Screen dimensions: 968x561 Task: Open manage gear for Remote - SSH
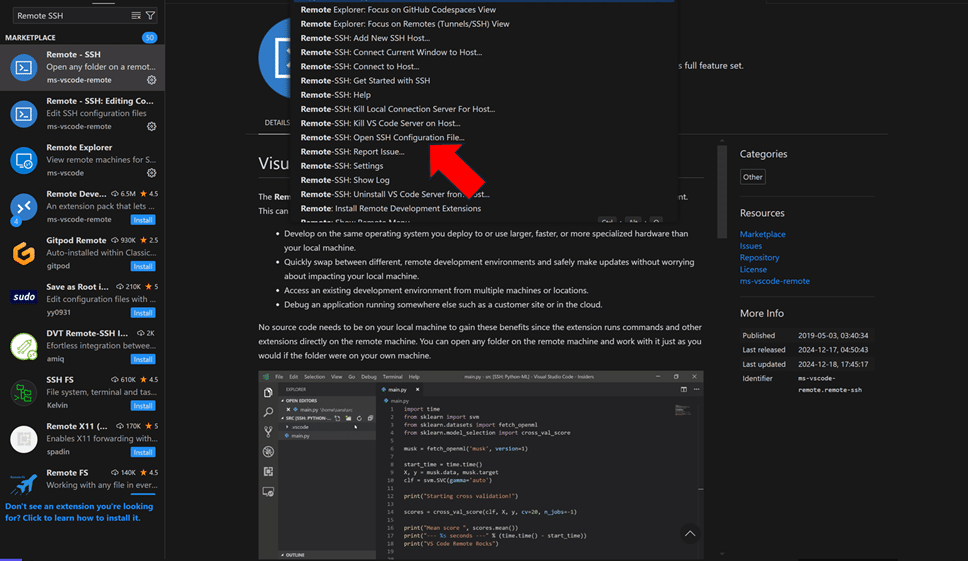click(x=151, y=80)
